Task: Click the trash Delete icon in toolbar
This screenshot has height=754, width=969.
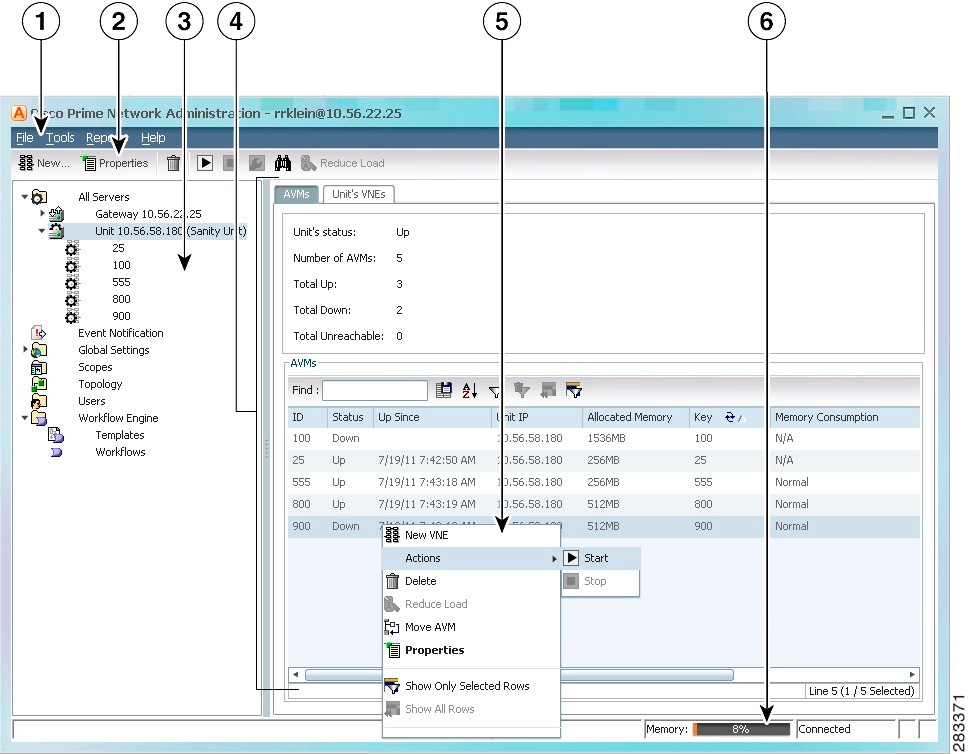Action: (172, 162)
